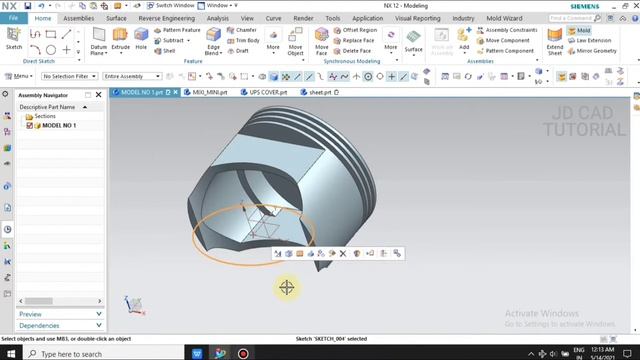Open the Edge Blend tool
The image size is (640, 360).
click(213, 36)
